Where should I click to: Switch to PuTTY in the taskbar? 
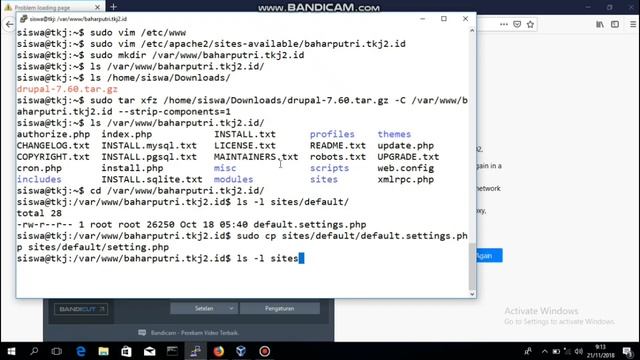click(196, 351)
